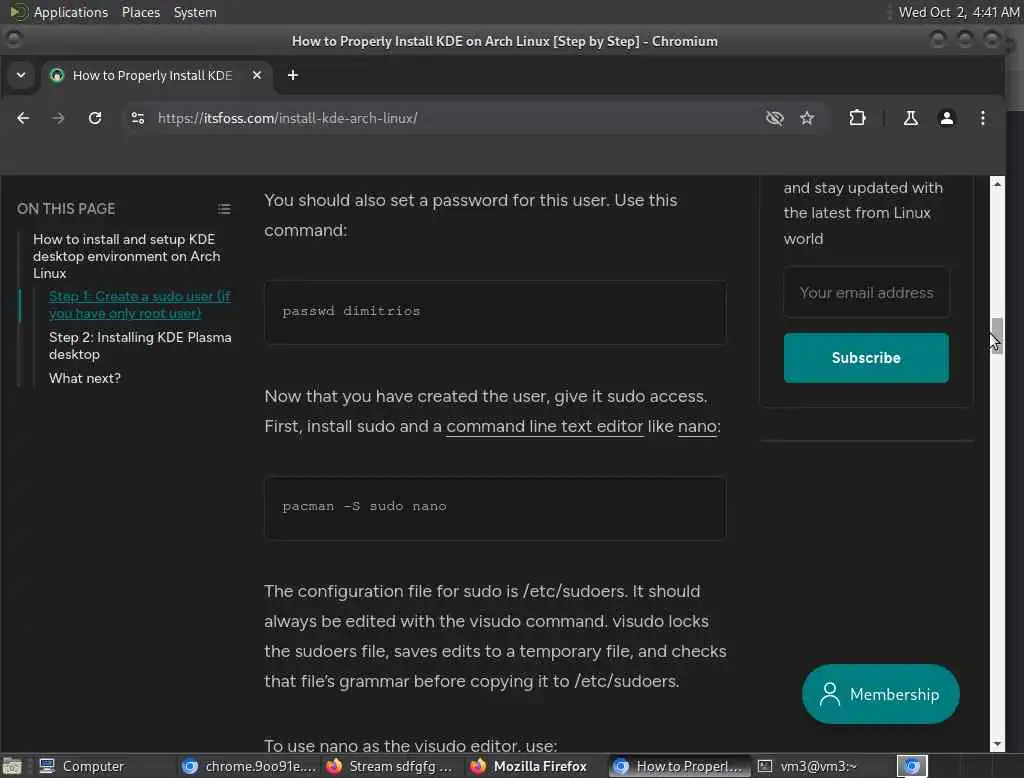Viewport: 1024px width, 778px height.
Task: Toggle the On This Page contents list icon
Action: [224, 209]
